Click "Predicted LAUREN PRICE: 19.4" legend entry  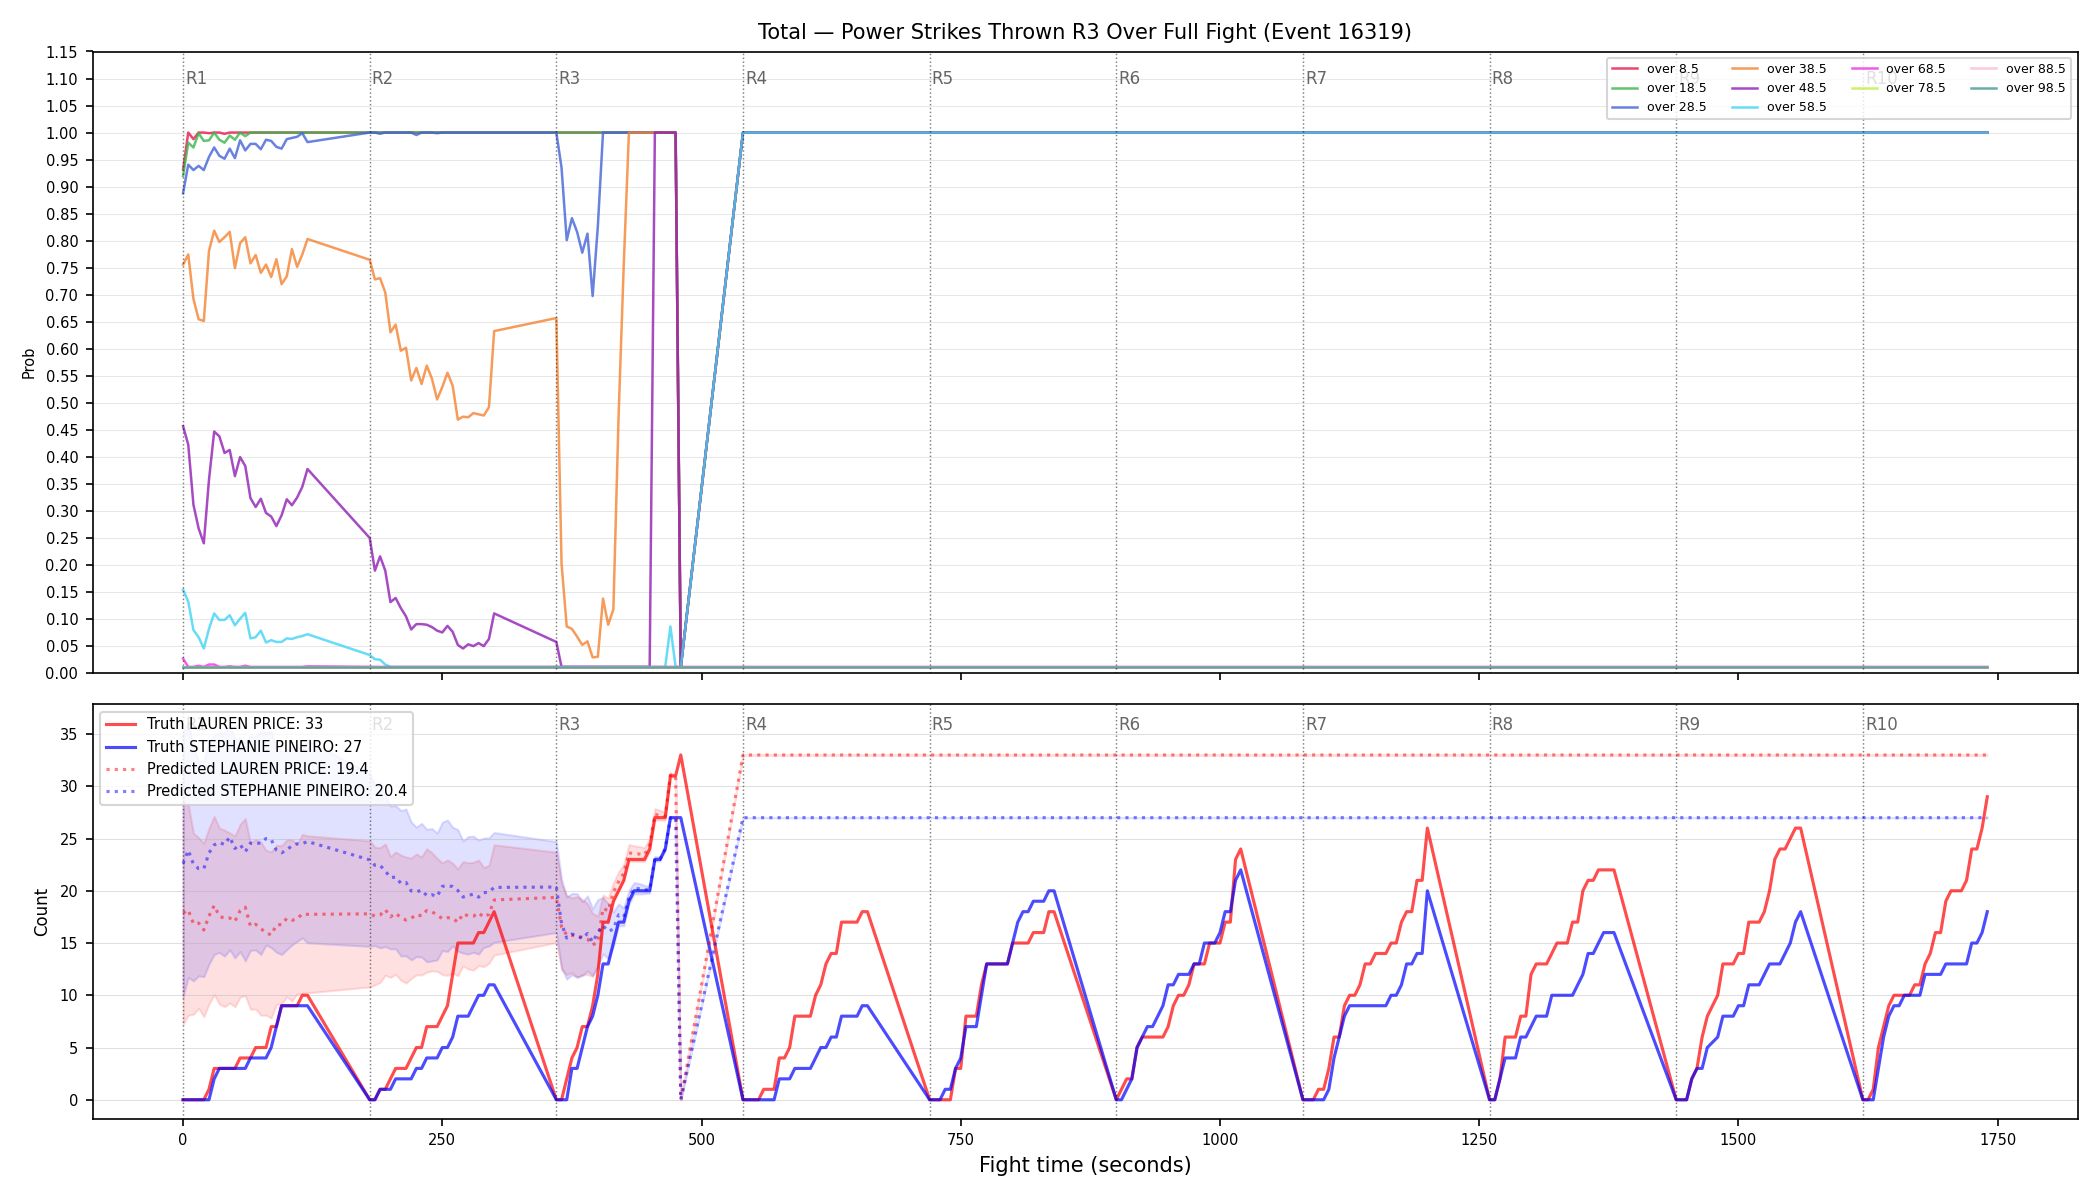click(x=257, y=769)
